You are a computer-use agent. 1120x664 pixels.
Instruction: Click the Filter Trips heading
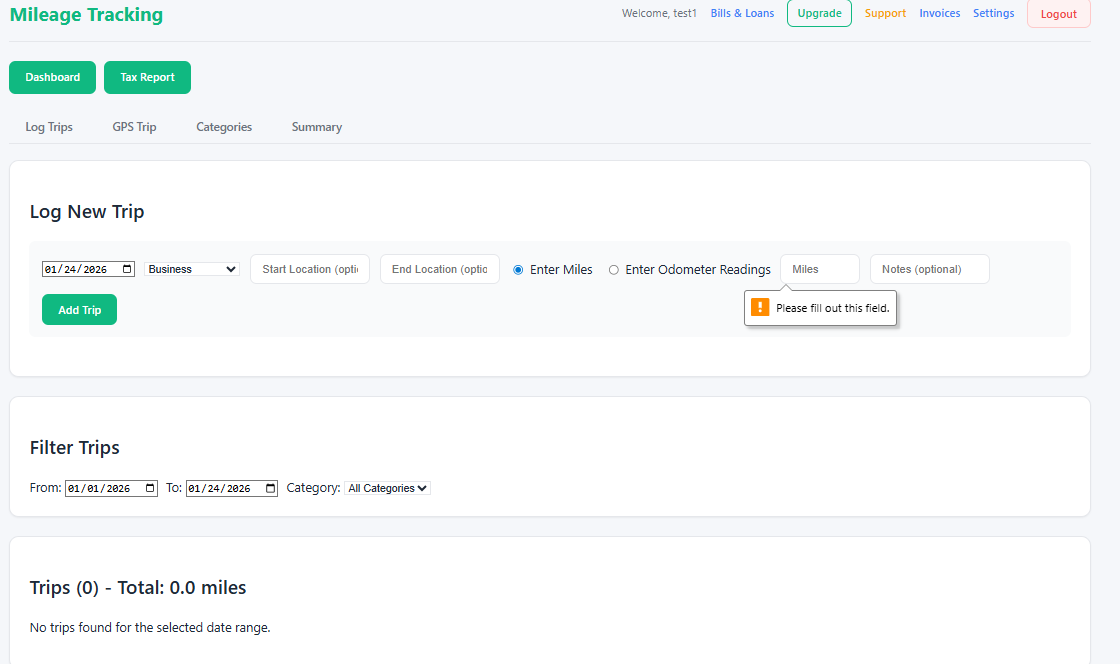coord(75,448)
